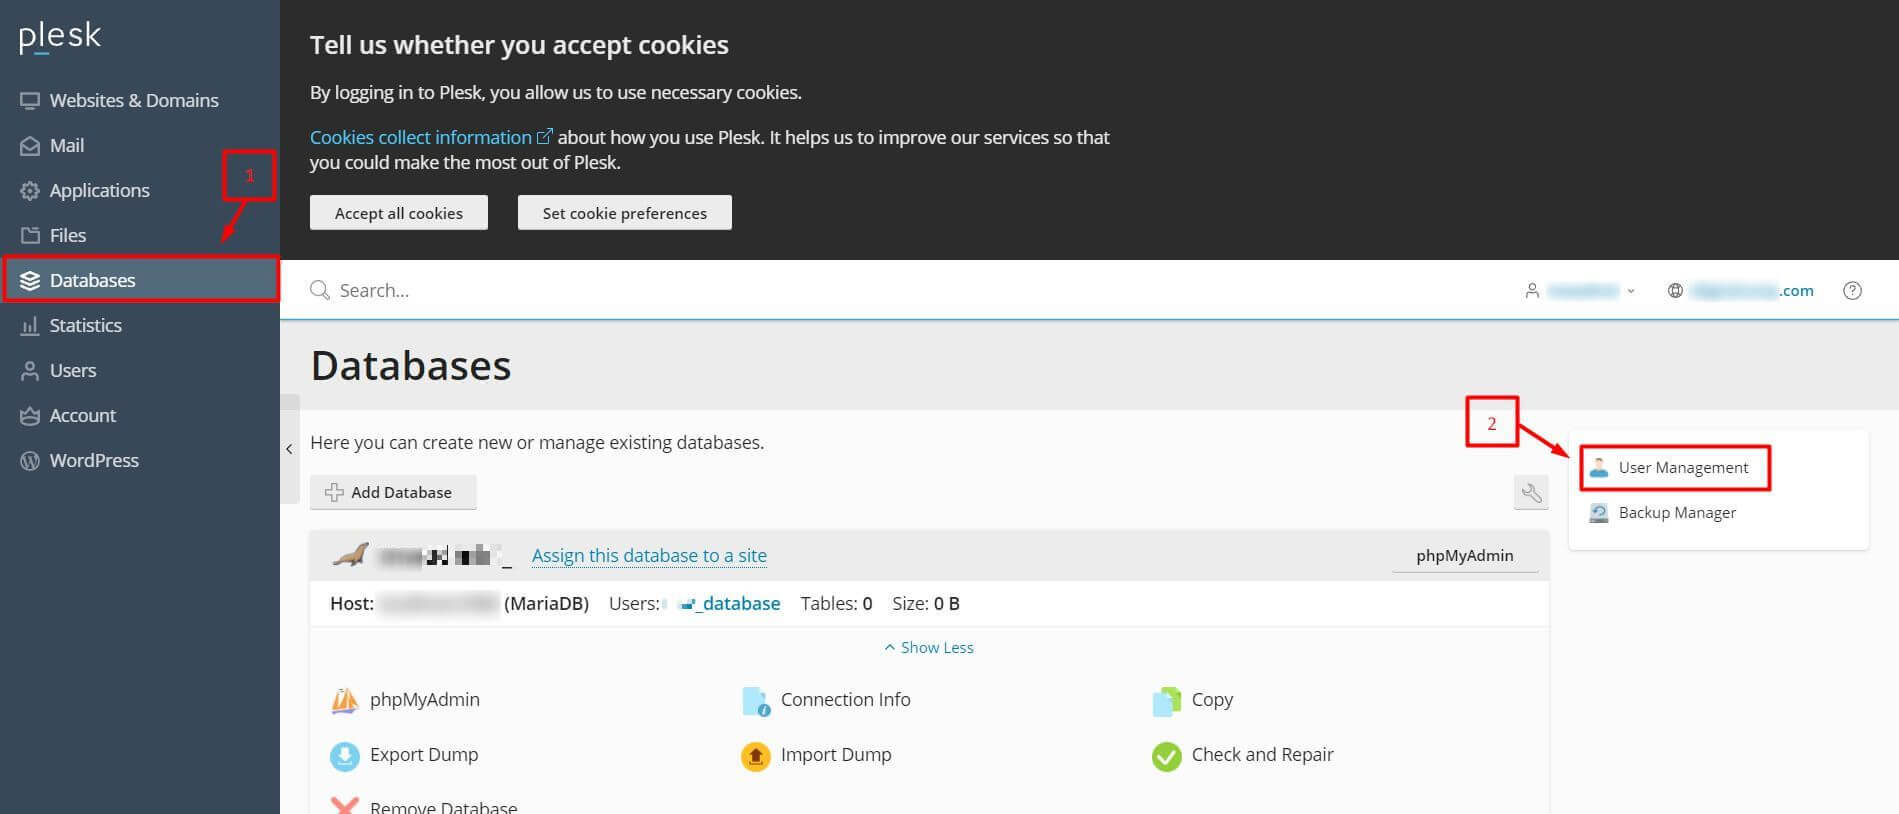1899x814 pixels.
Task: Click the Import Dump upload icon
Action: click(x=756, y=756)
